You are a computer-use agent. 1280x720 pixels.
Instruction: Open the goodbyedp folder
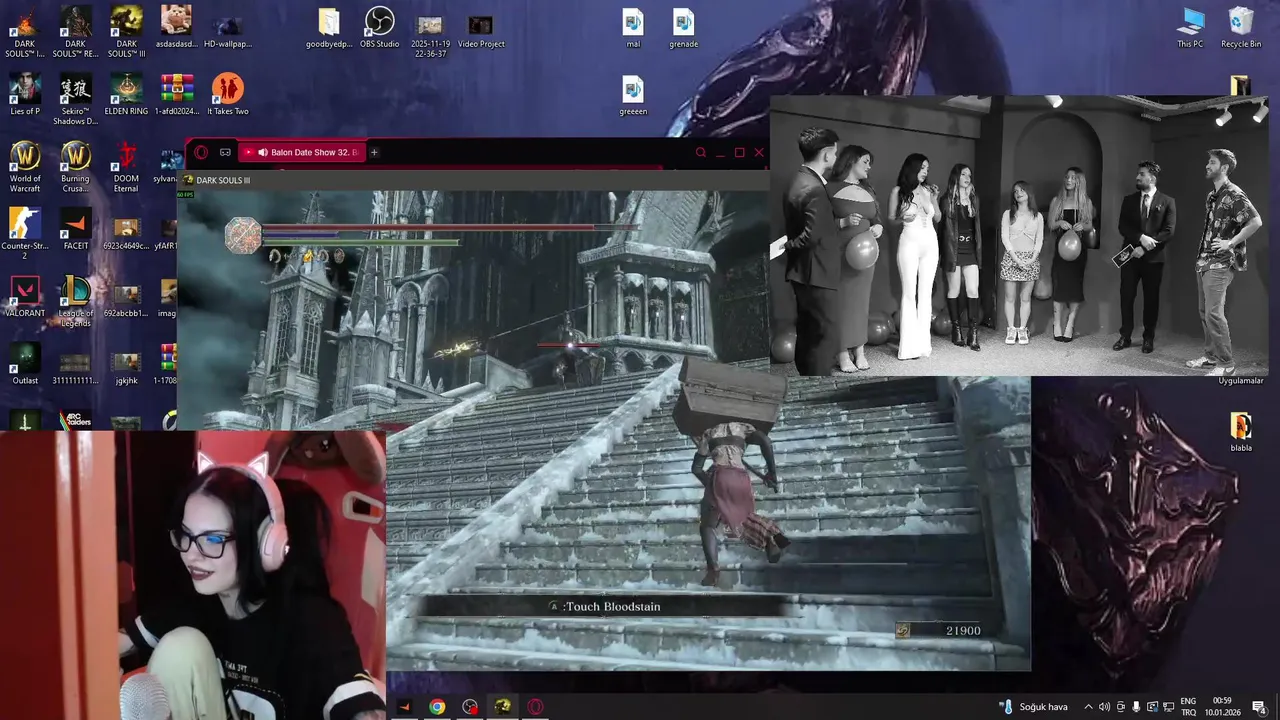pyautogui.click(x=329, y=27)
